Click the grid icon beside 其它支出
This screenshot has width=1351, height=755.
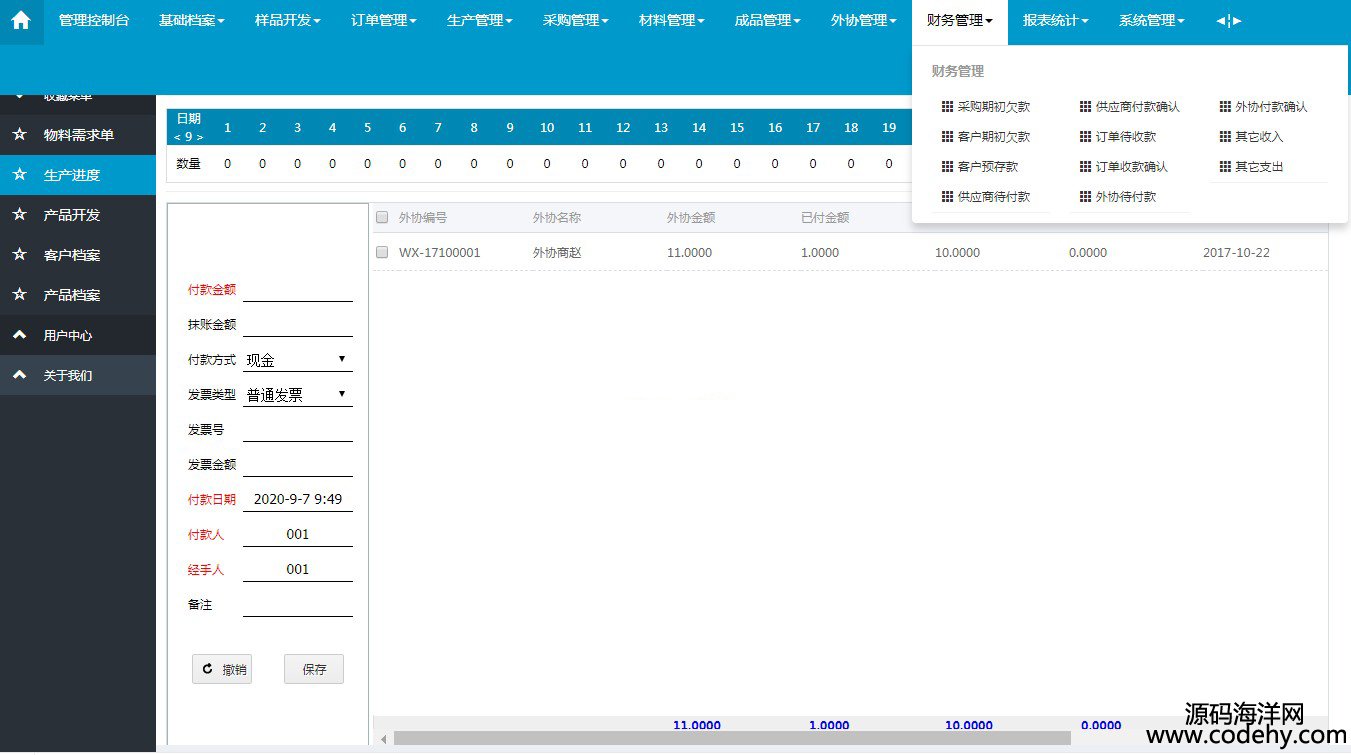[x=1225, y=167]
